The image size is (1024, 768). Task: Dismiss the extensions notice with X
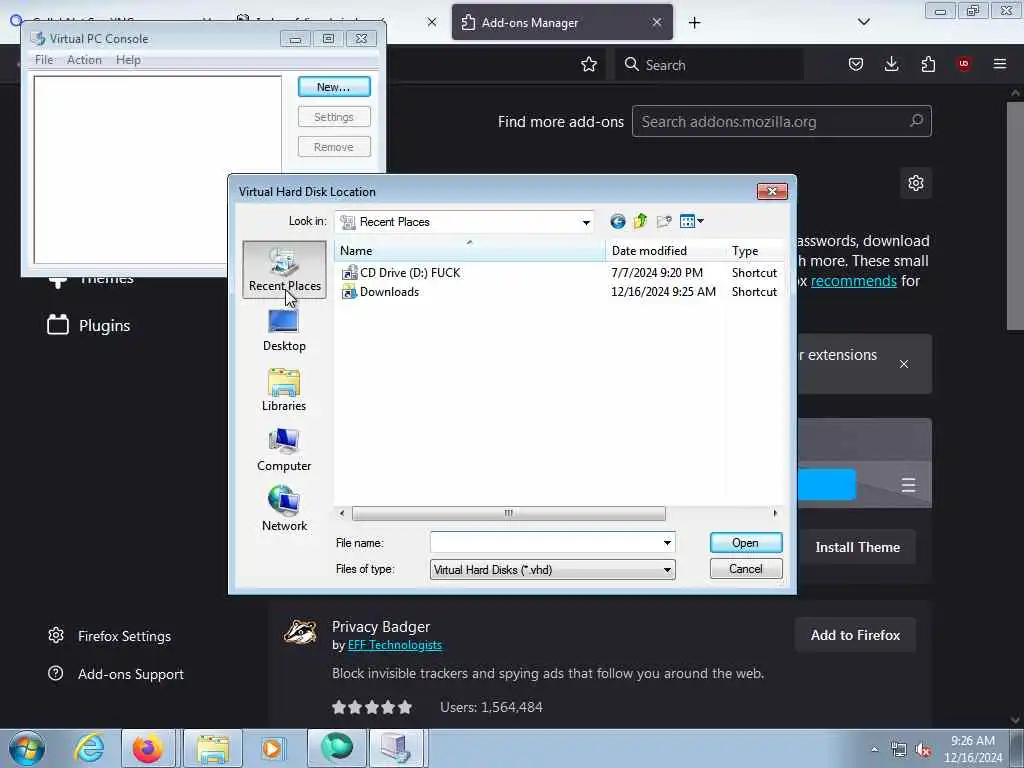click(x=904, y=364)
